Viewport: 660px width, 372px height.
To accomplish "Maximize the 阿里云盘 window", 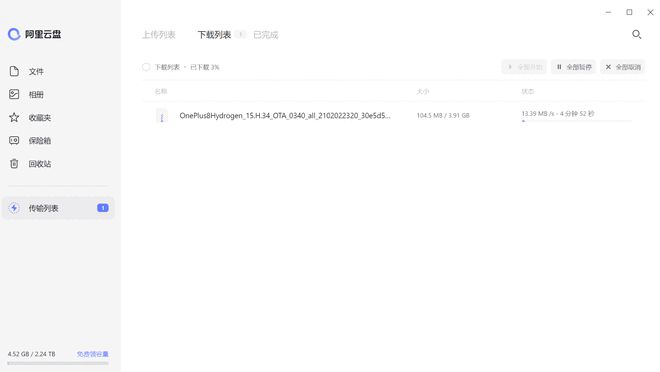I will pyautogui.click(x=629, y=12).
